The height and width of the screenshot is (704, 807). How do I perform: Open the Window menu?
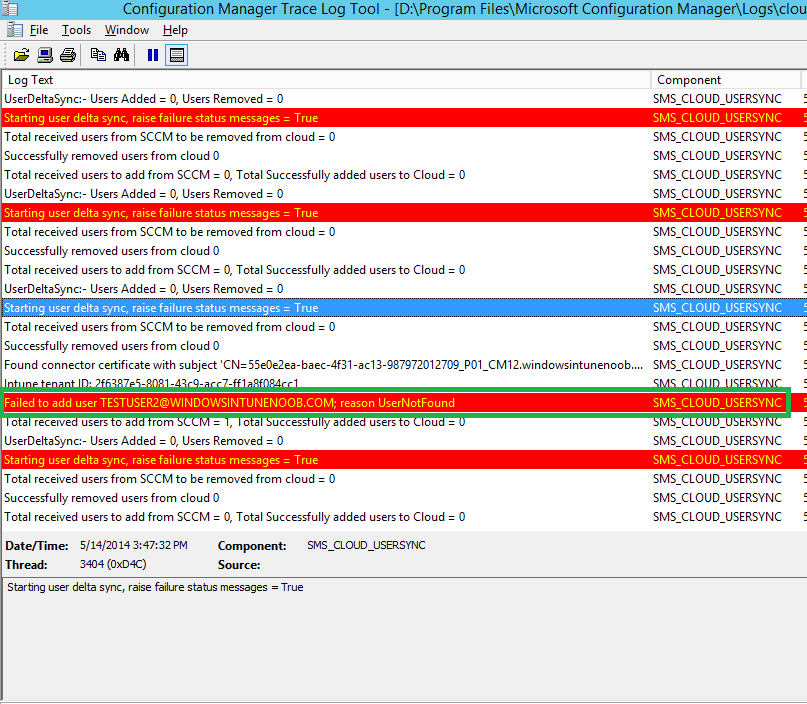pyautogui.click(x=127, y=30)
